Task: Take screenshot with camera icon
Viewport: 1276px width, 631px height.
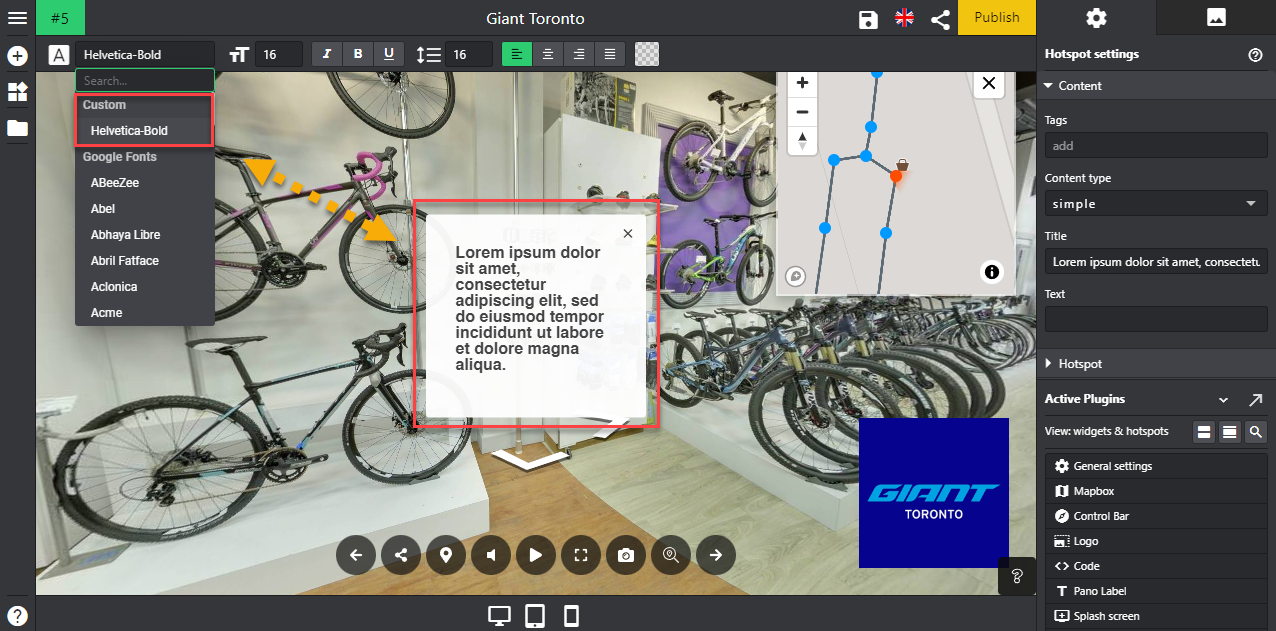Action: (626, 555)
